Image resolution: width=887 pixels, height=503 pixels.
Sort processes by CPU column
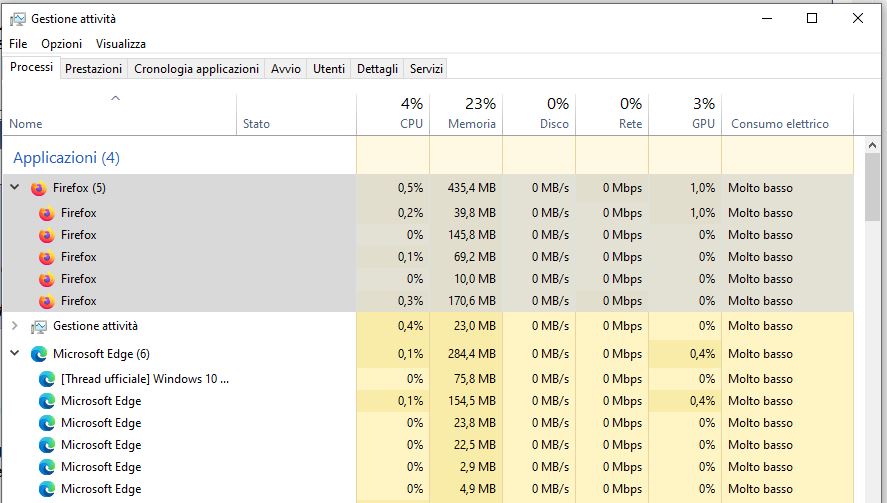point(393,115)
